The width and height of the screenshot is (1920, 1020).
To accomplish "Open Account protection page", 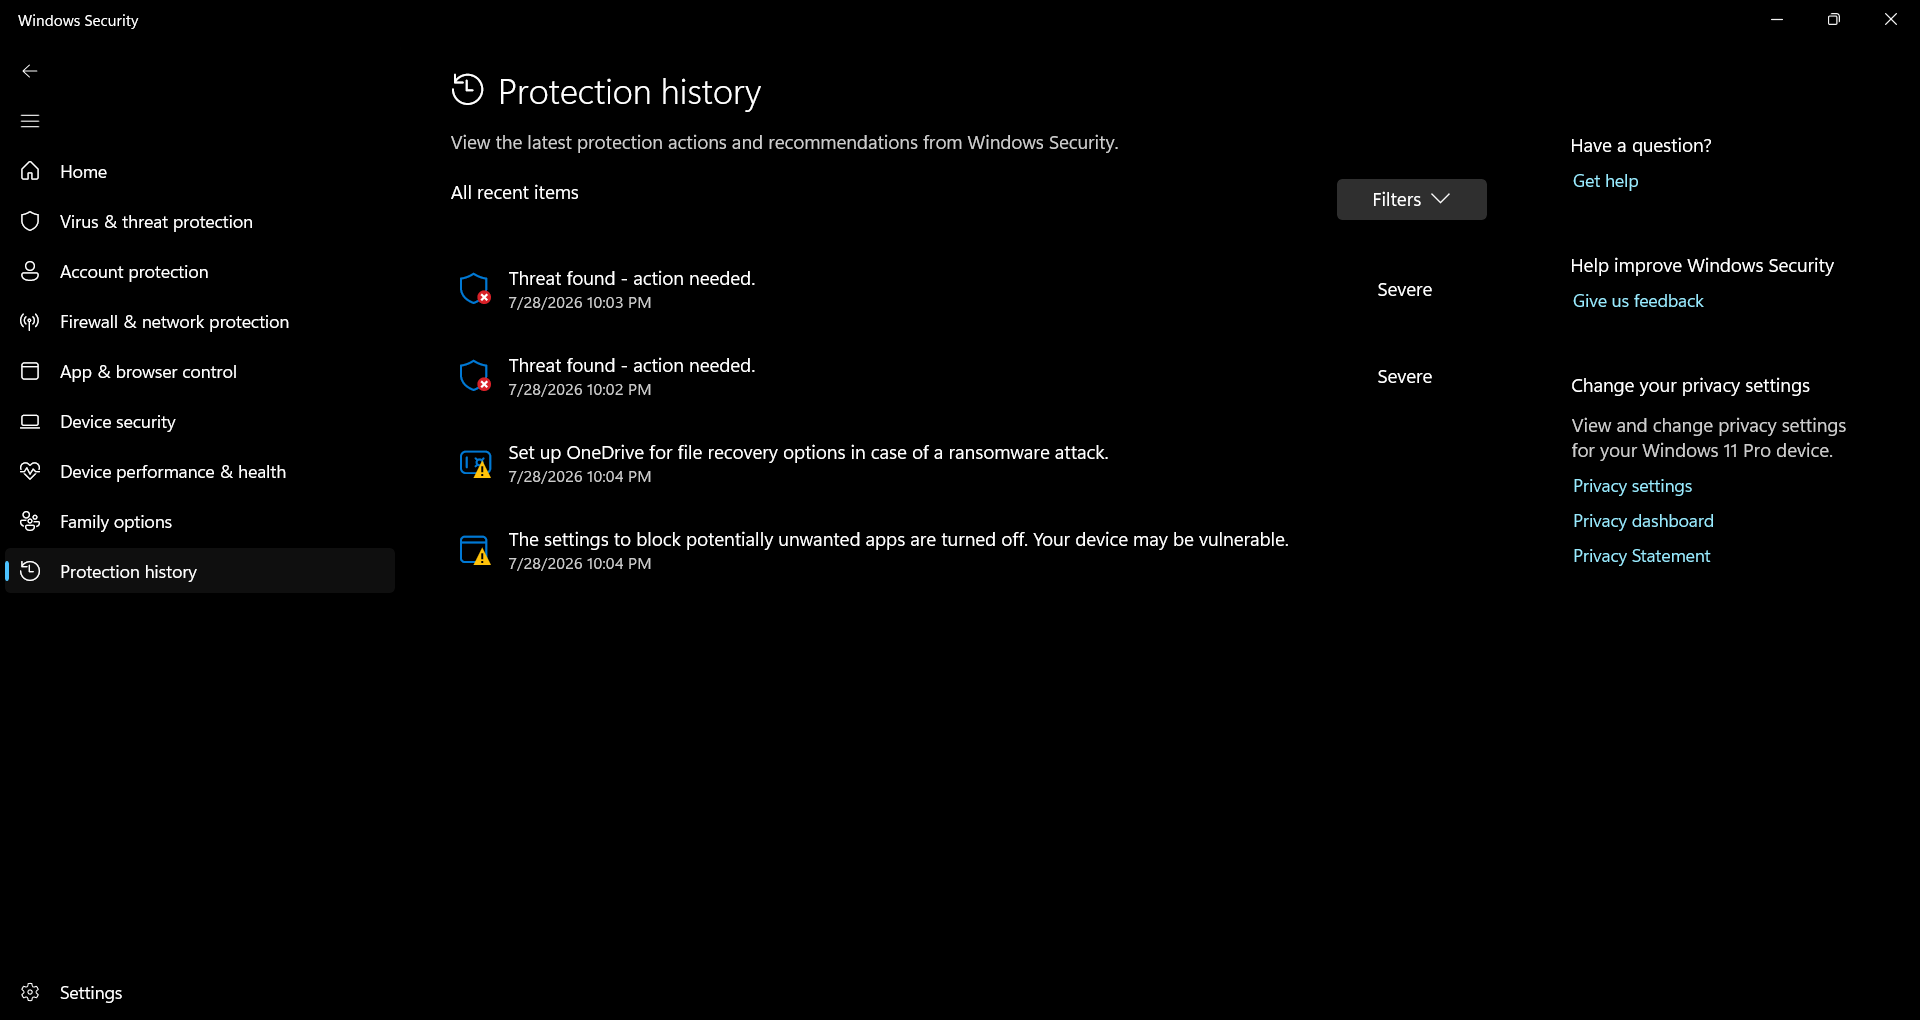I will (x=200, y=271).
